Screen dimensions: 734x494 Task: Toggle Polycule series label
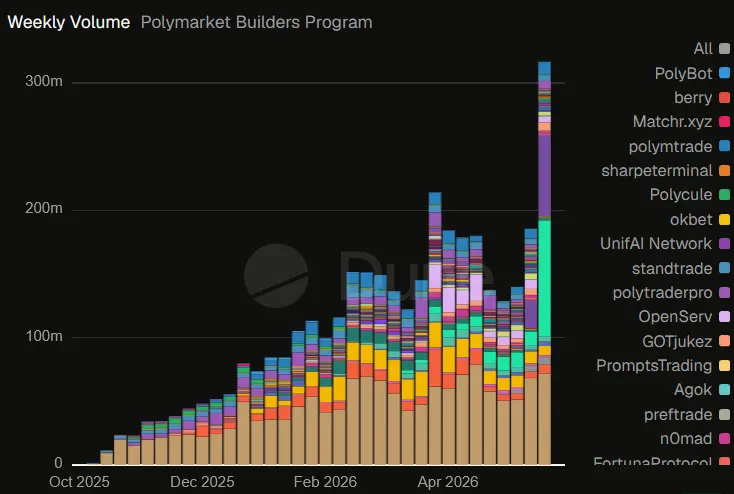click(681, 195)
